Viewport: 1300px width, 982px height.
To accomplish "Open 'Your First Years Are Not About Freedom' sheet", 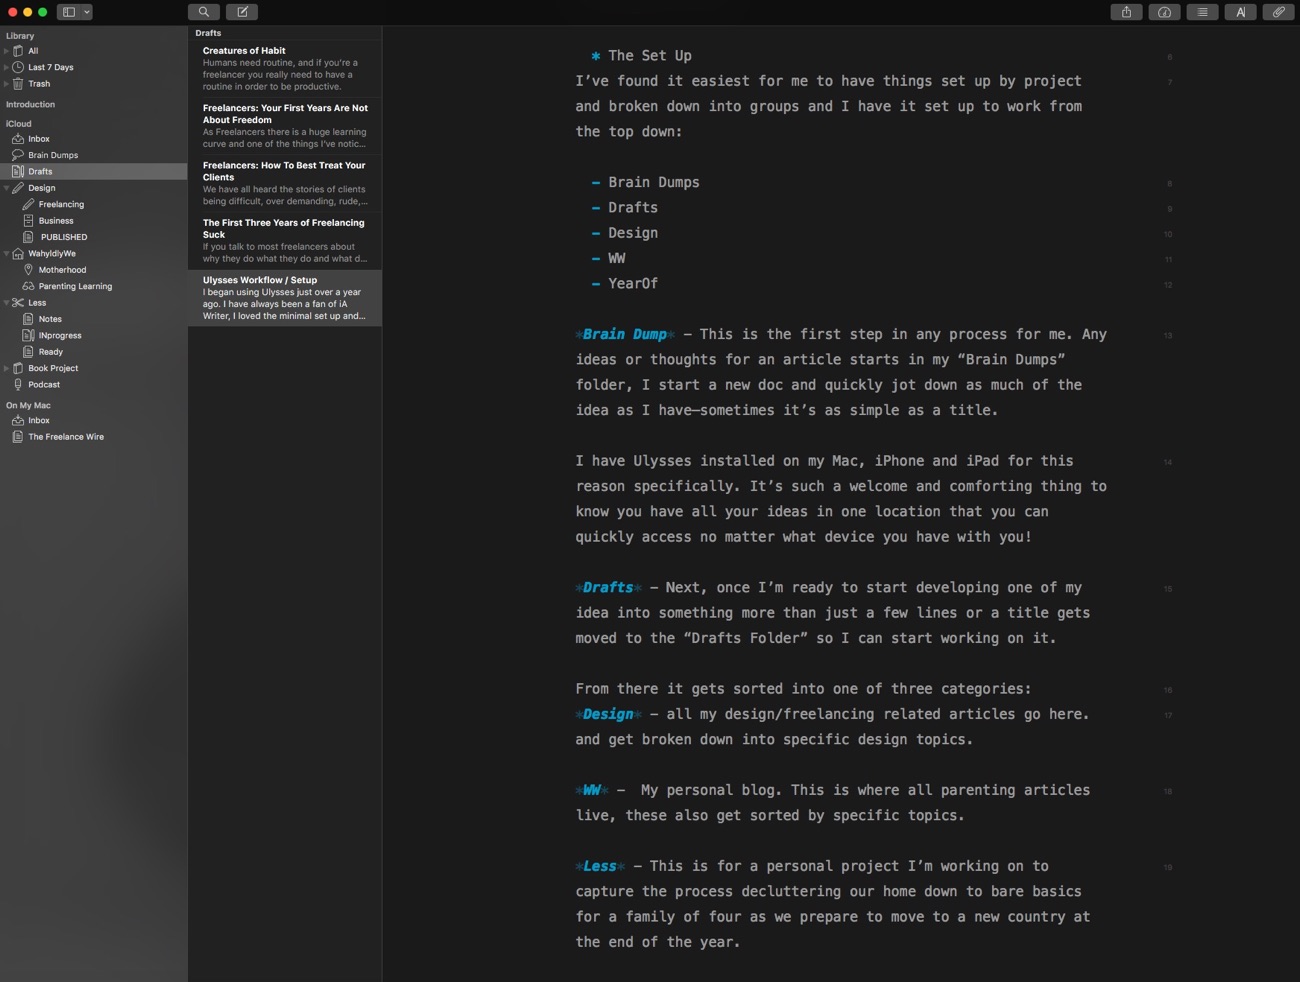I will [285, 126].
